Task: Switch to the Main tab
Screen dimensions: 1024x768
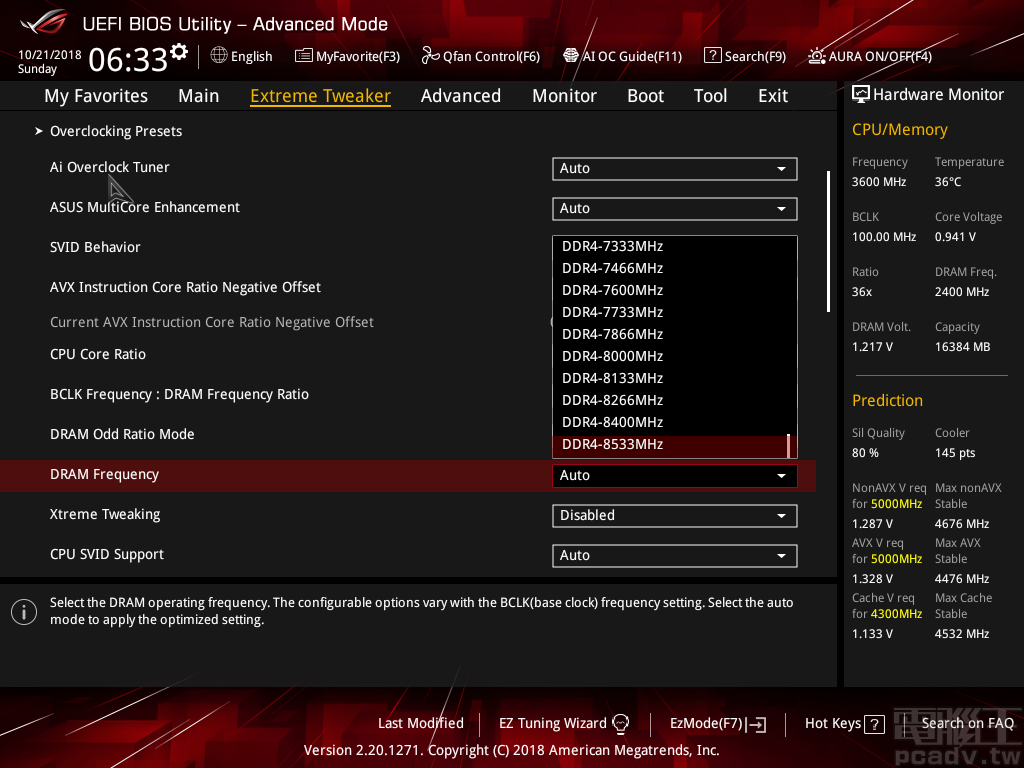Action: [199, 96]
